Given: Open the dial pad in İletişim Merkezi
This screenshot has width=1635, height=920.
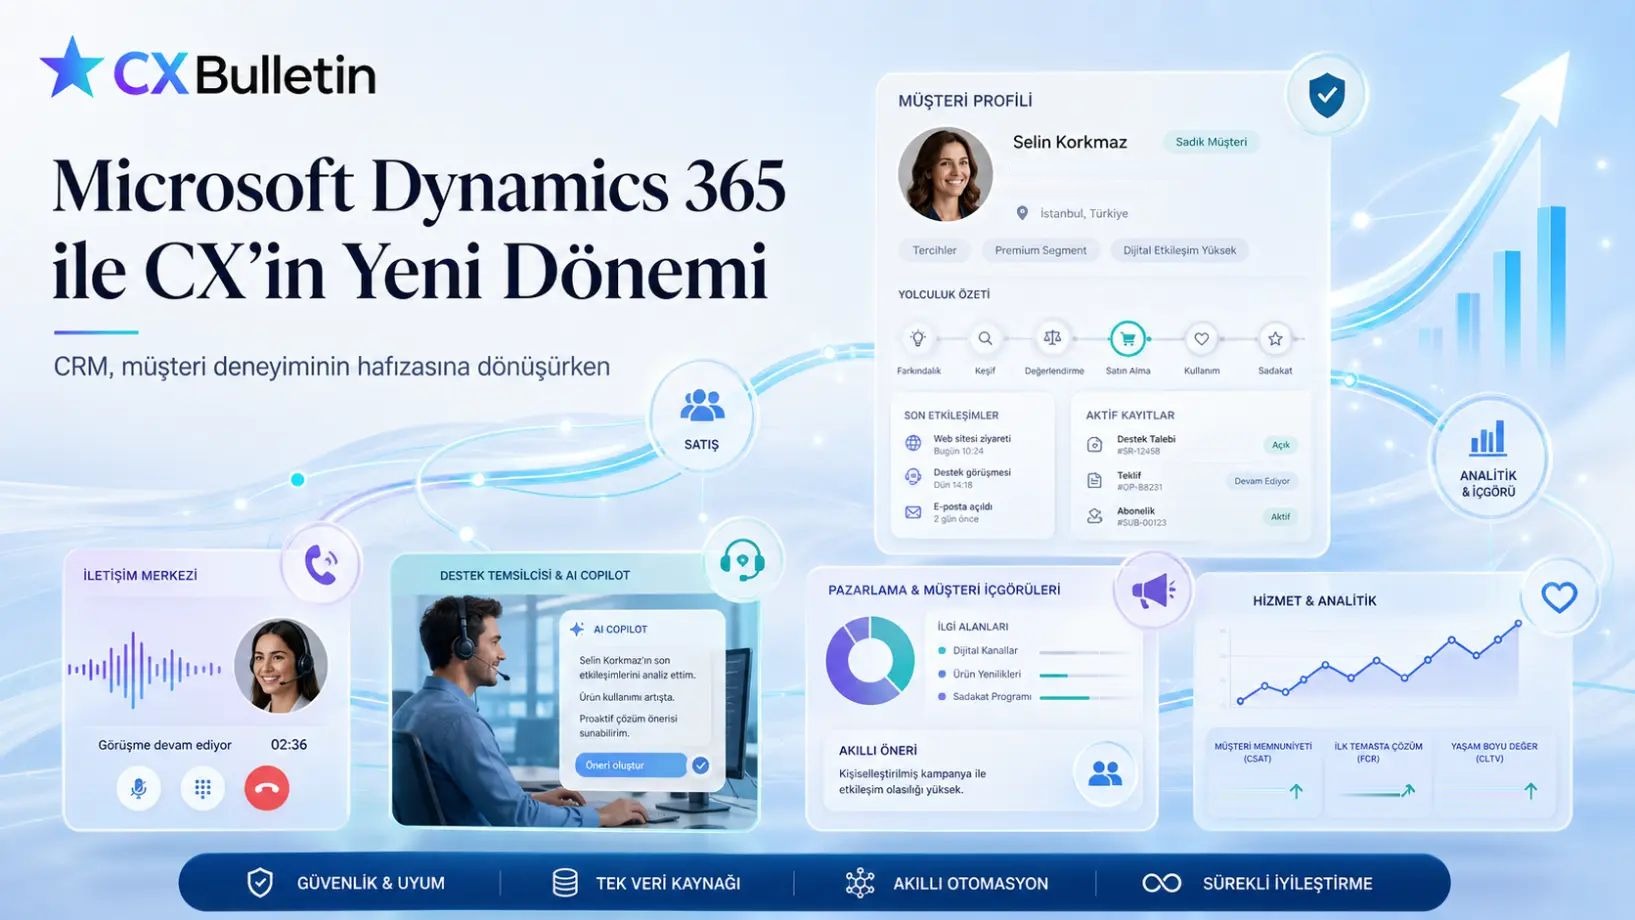Looking at the screenshot, I should pos(203,788).
